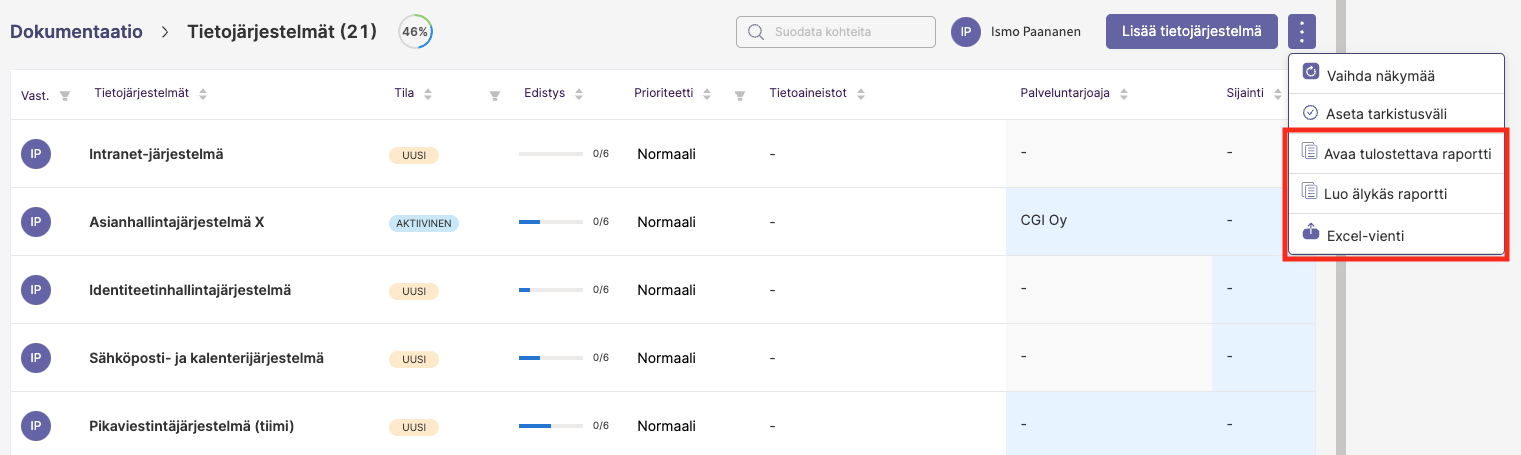
Task: Click the filter icon beside Prioriteetti column
Action: [x=740, y=96]
